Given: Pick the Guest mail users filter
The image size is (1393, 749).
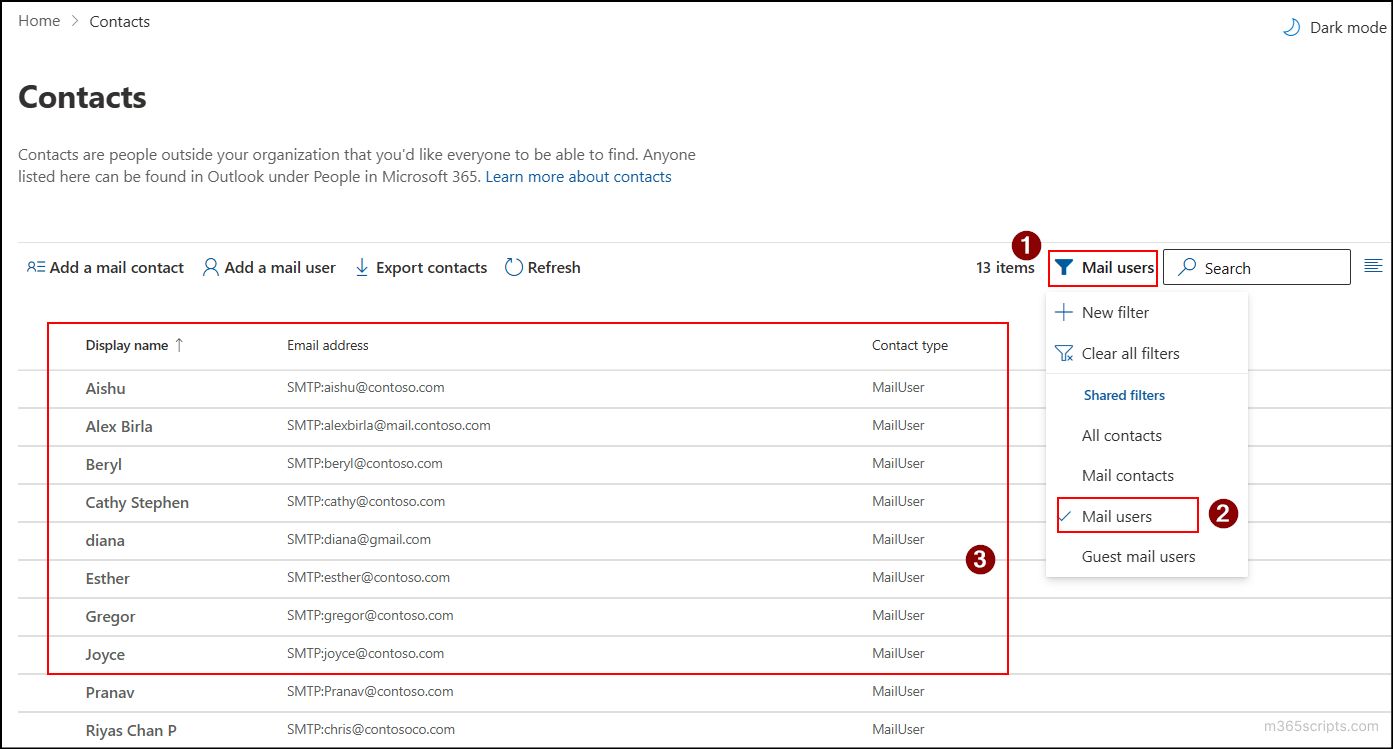Looking at the screenshot, I should pyautogui.click(x=1138, y=557).
